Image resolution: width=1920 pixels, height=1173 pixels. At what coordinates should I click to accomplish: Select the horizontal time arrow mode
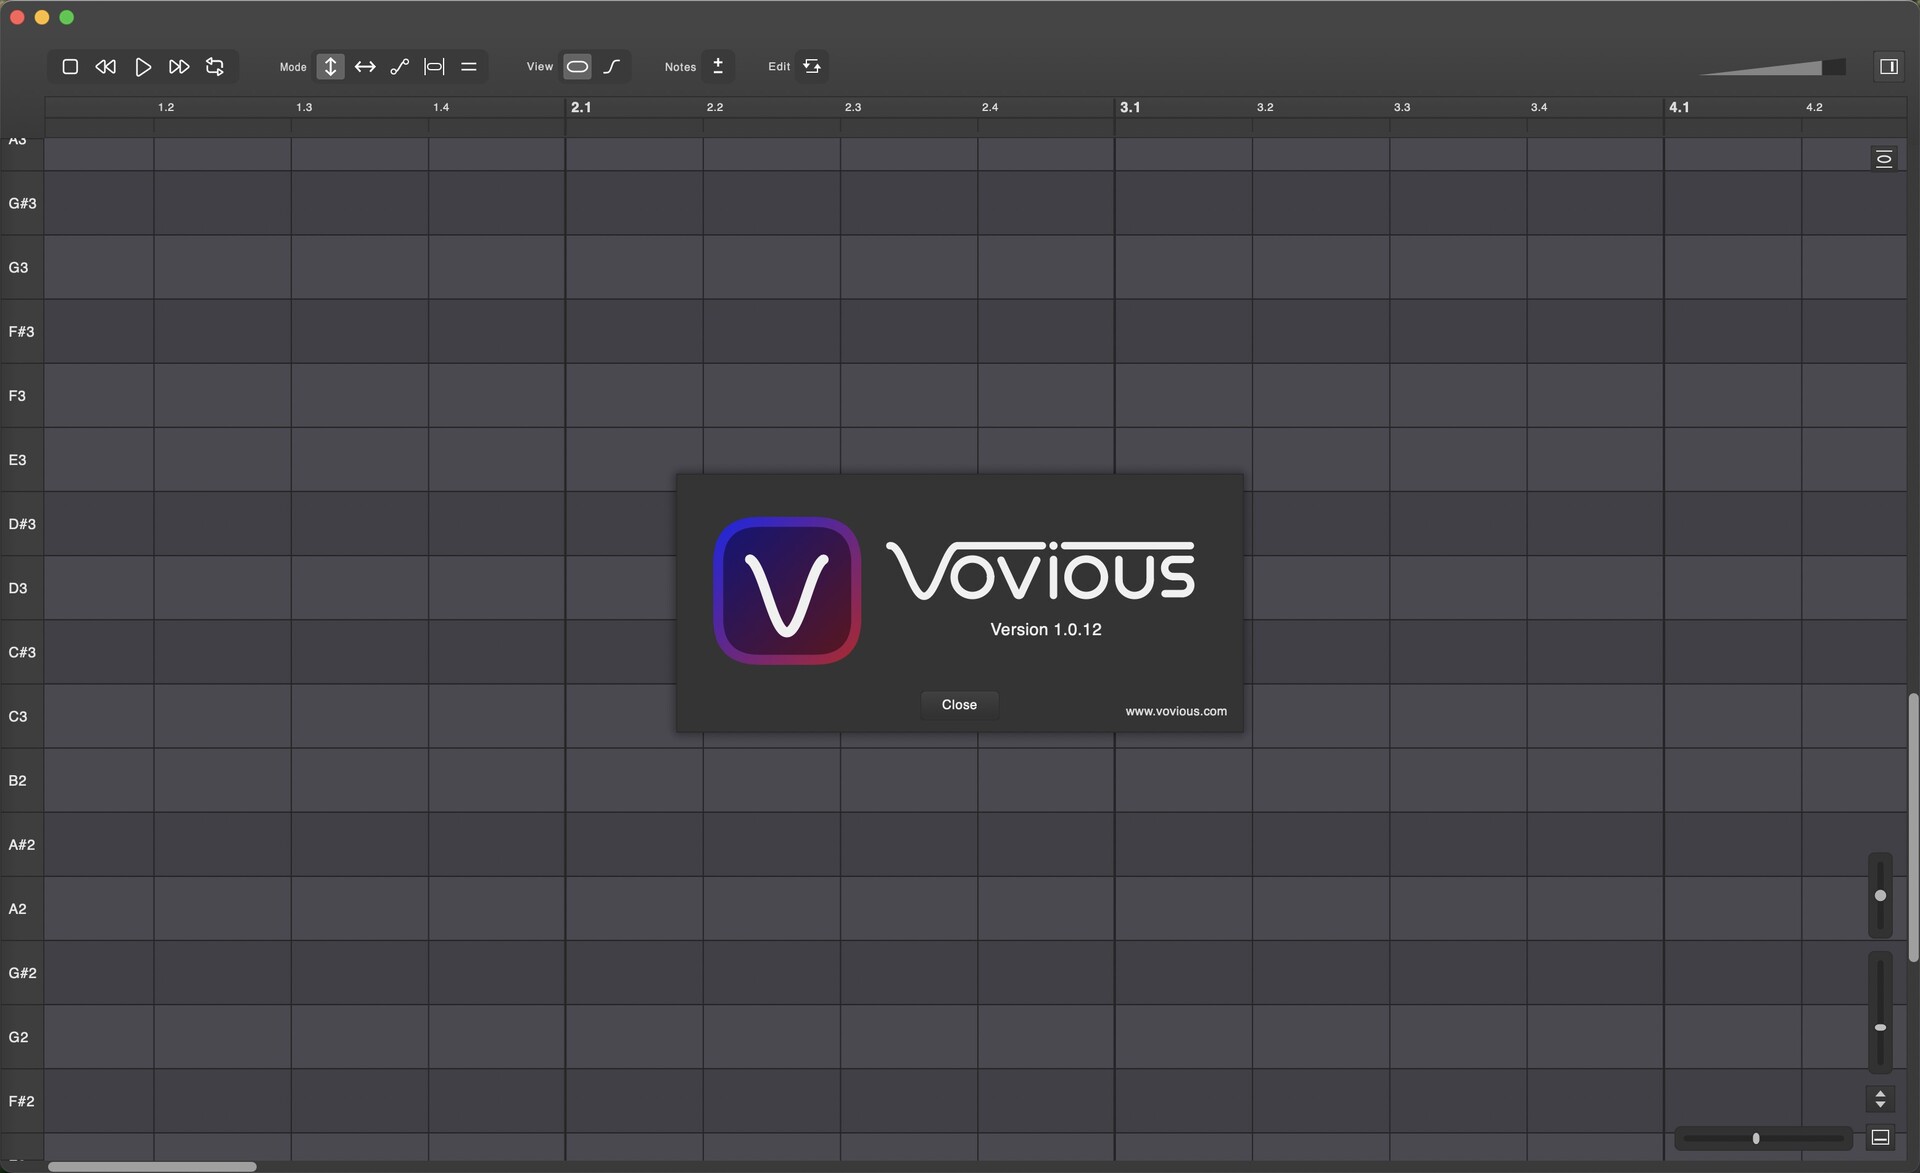pos(365,67)
